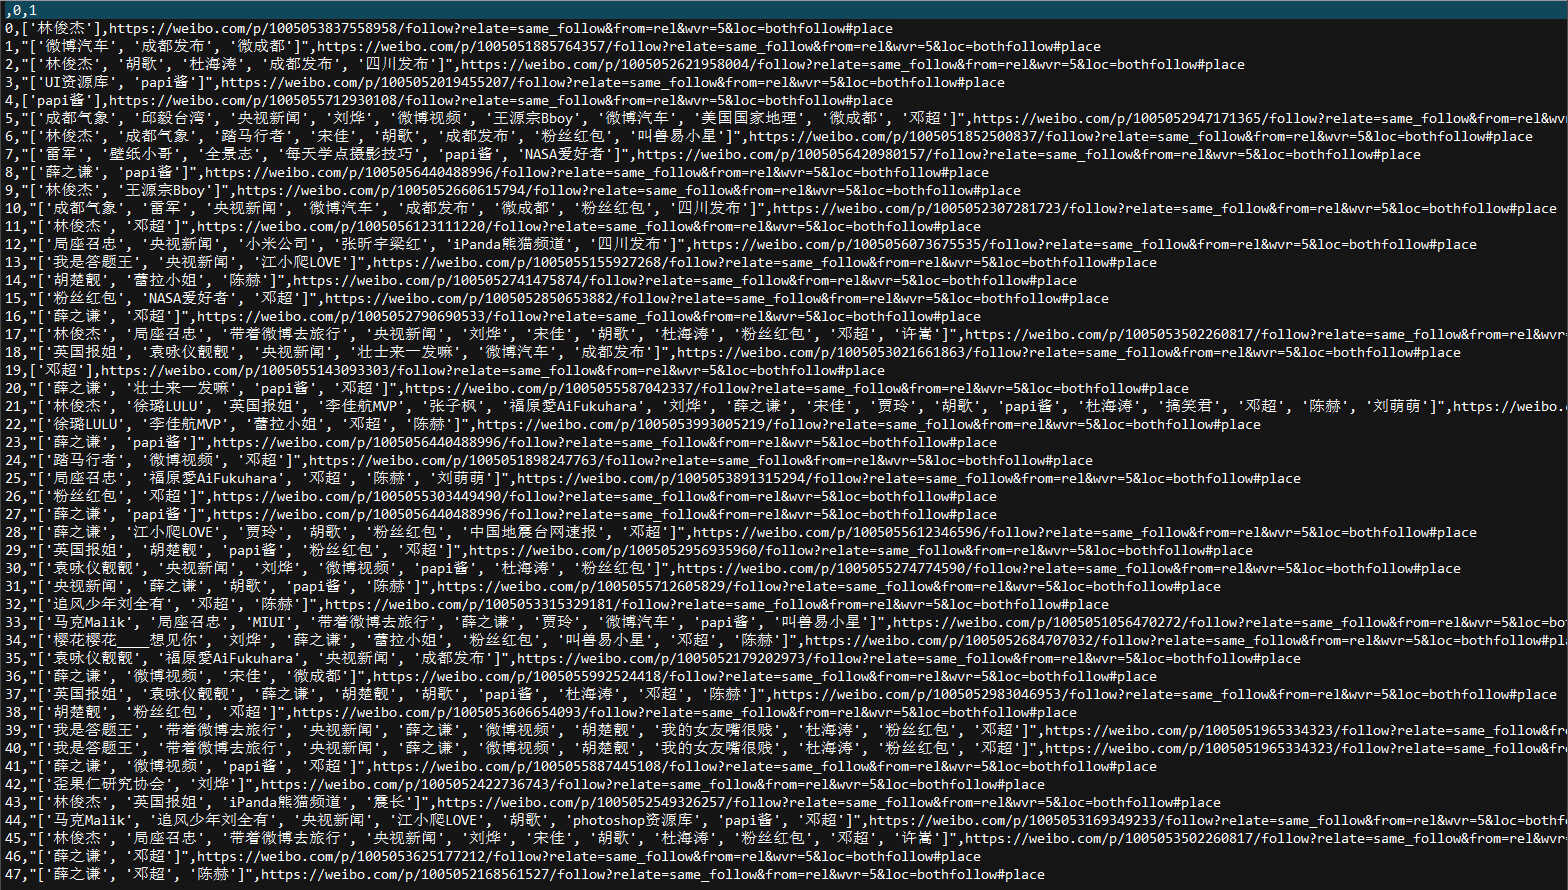Click the URL containing 1005055712930108 in row 4
This screenshot has width=1568, height=890.
click(501, 100)
